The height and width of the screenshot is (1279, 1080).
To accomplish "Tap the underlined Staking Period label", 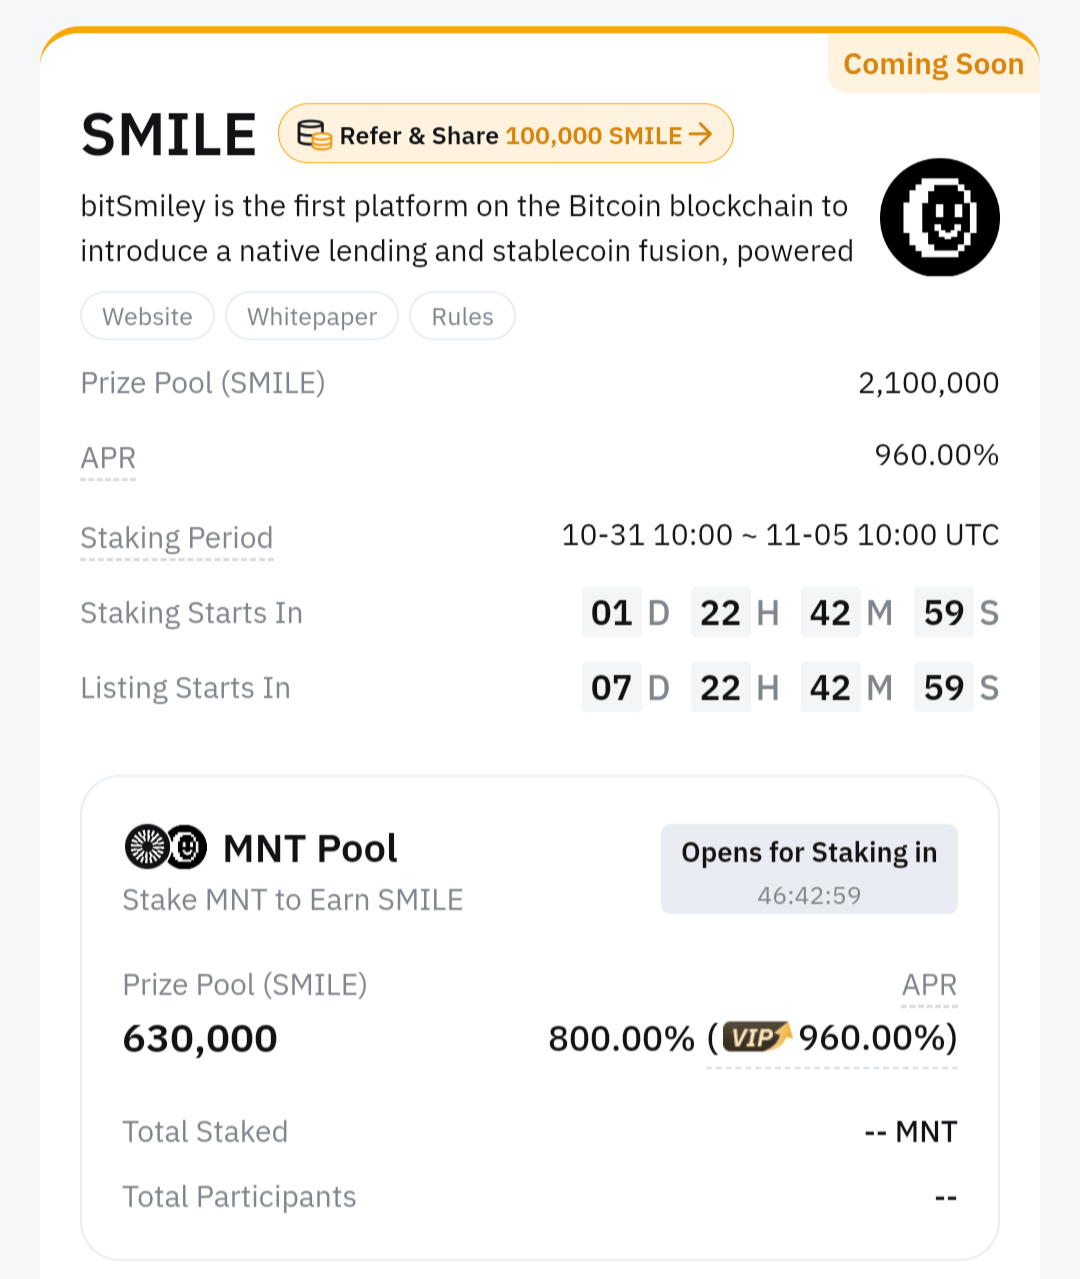I will (176, 538).
